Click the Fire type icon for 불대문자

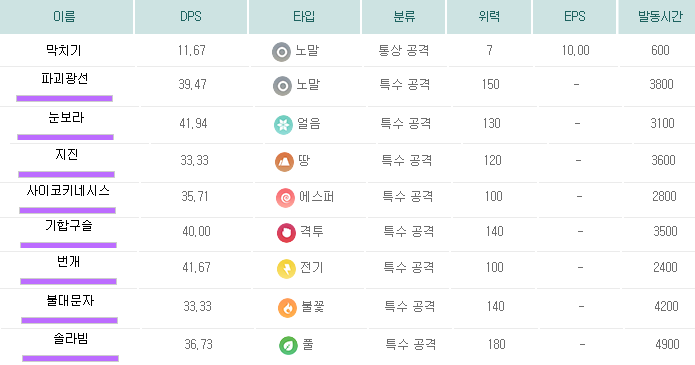(x=287, y=308)
